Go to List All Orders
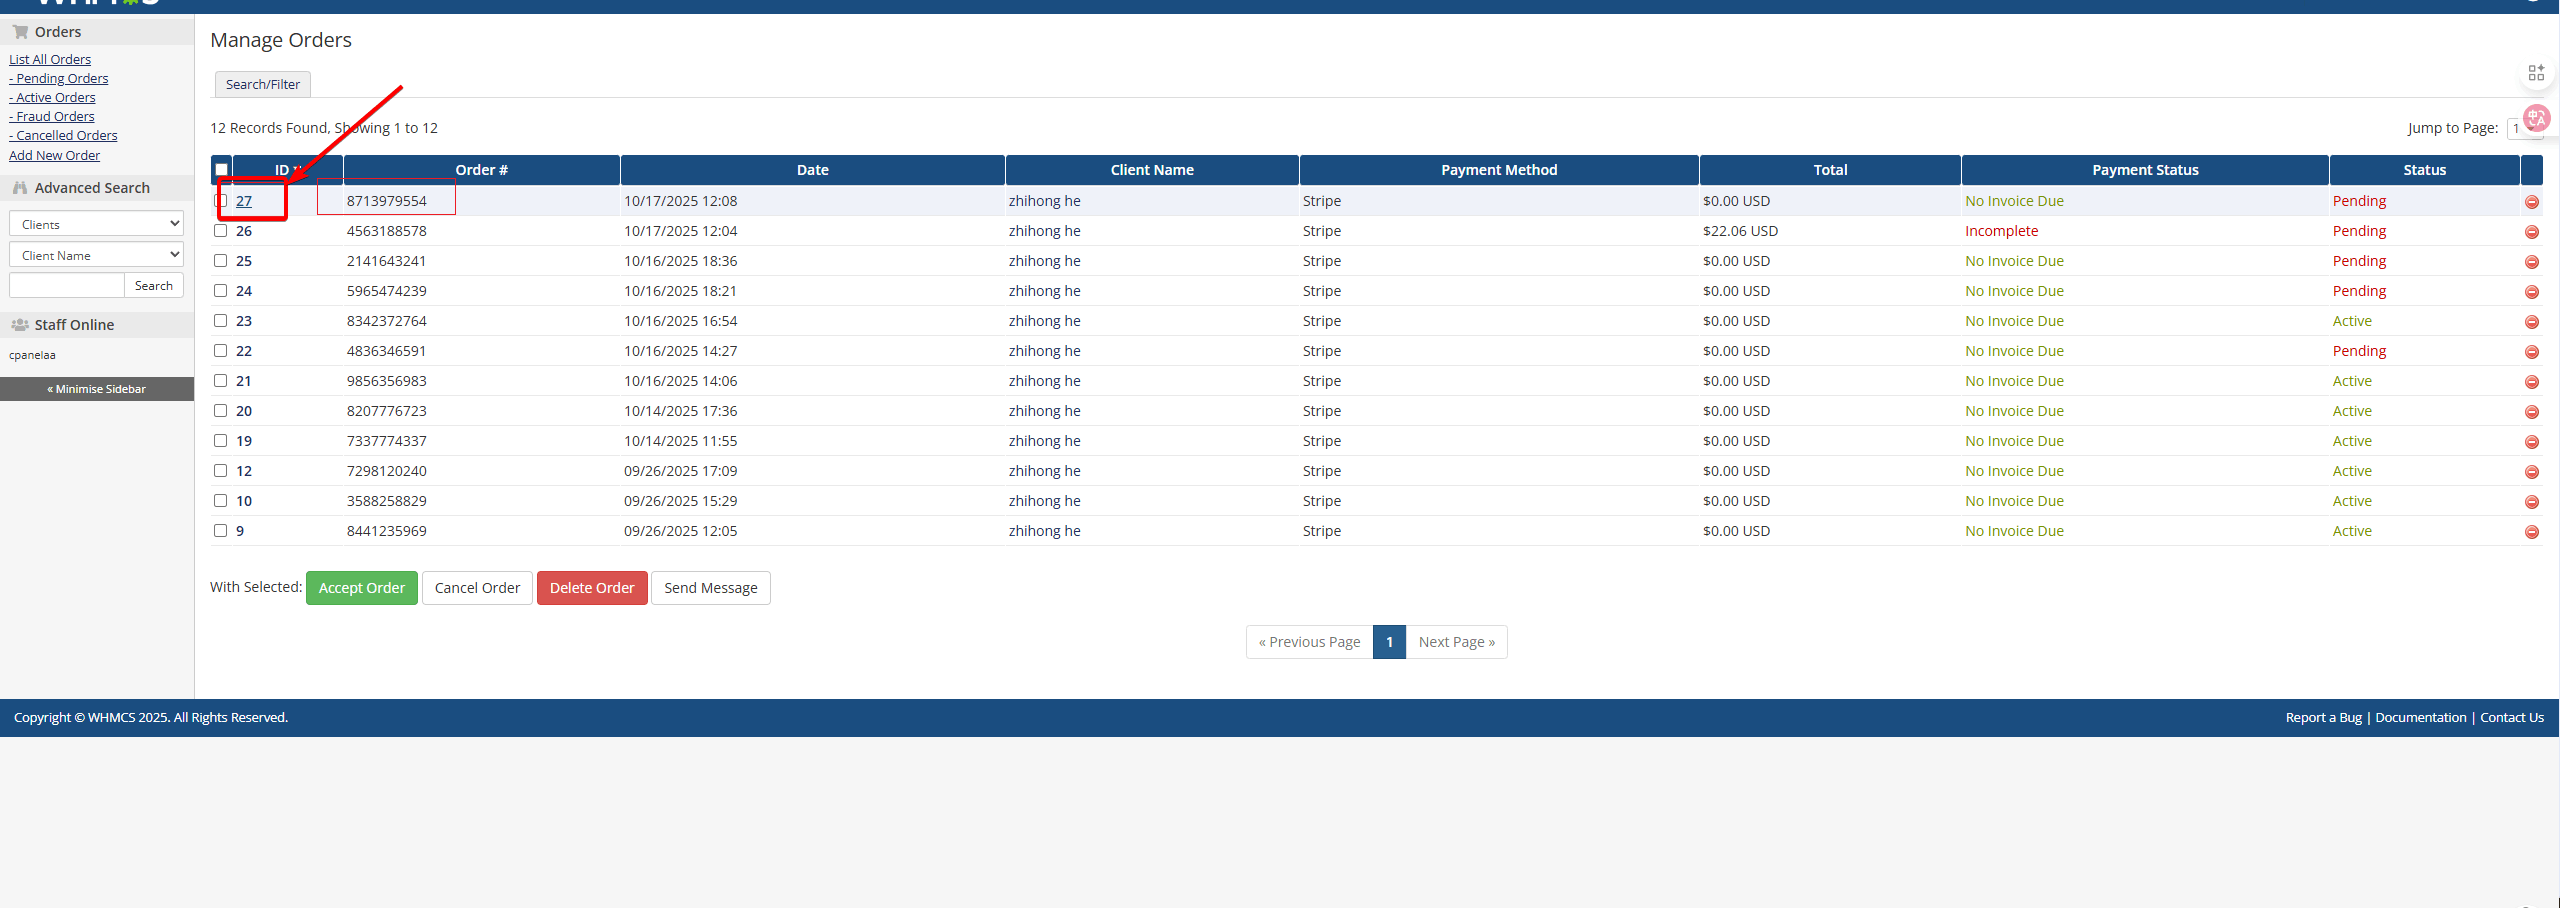The width and height of the screenshot is (2560, 908). tap(50, 59)
